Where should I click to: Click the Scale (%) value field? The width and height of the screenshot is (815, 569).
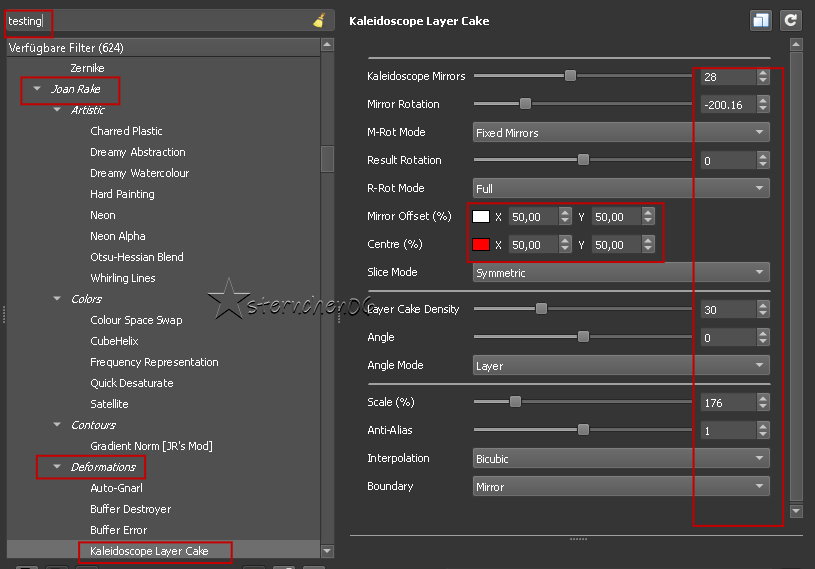coord(727,403)
